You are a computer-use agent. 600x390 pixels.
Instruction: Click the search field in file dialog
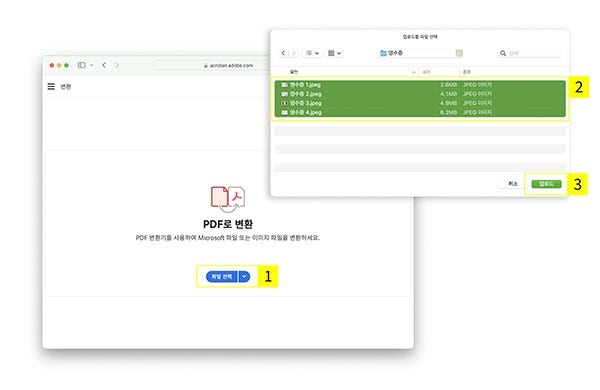[530, 53]
